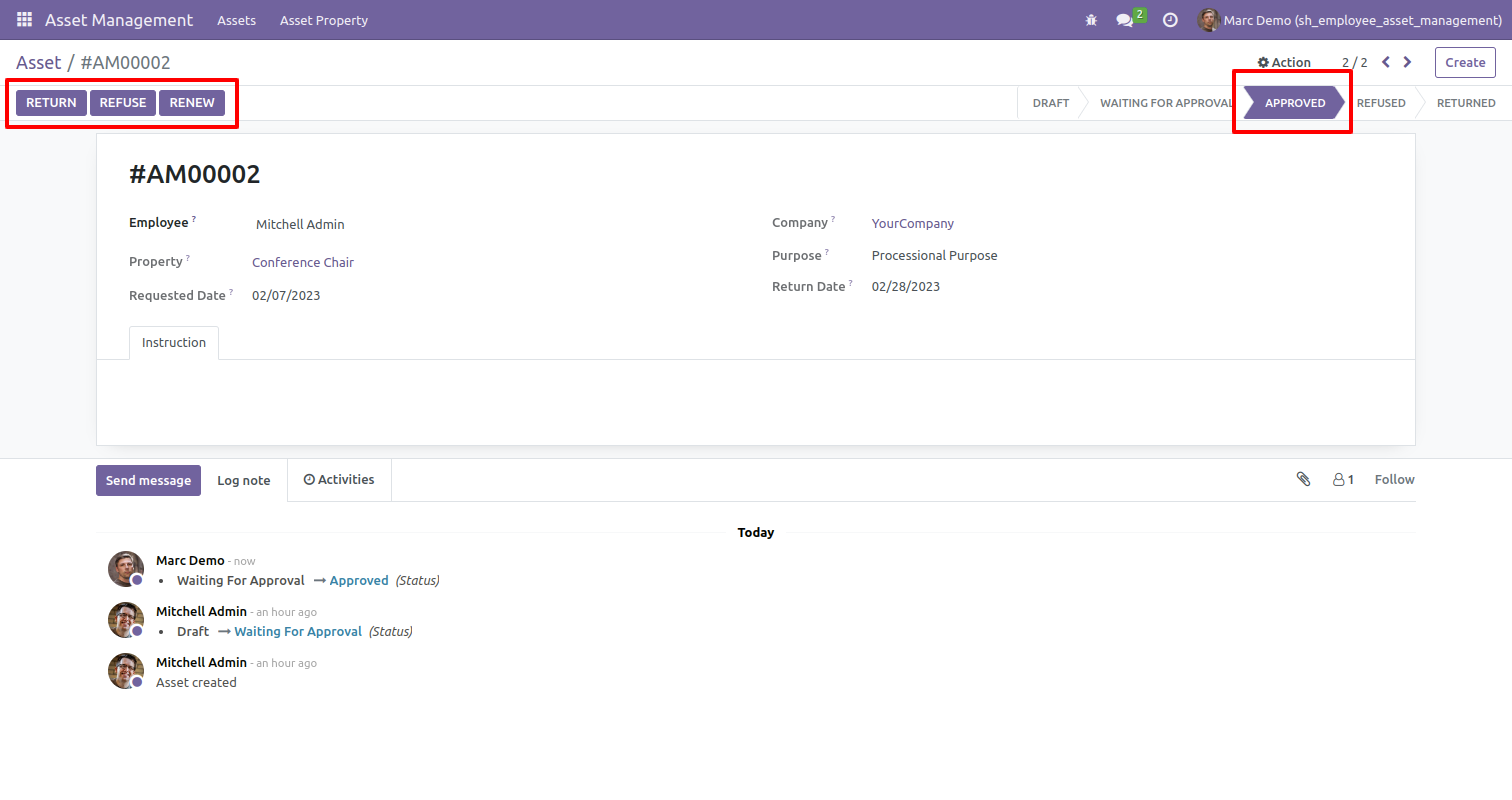Show followers via the person icon
This screenshot has height=800, width=1512.
point(1343,480)
